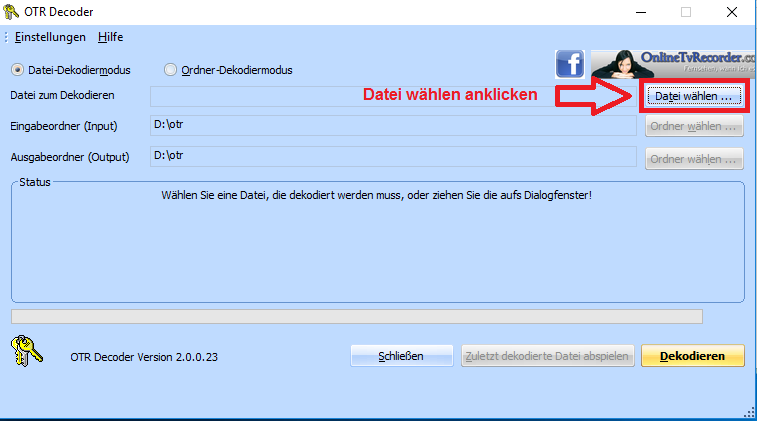This screenshot has width=757, height=421.
Task: Open the Facebook icon link
Action: click(570, 65)
